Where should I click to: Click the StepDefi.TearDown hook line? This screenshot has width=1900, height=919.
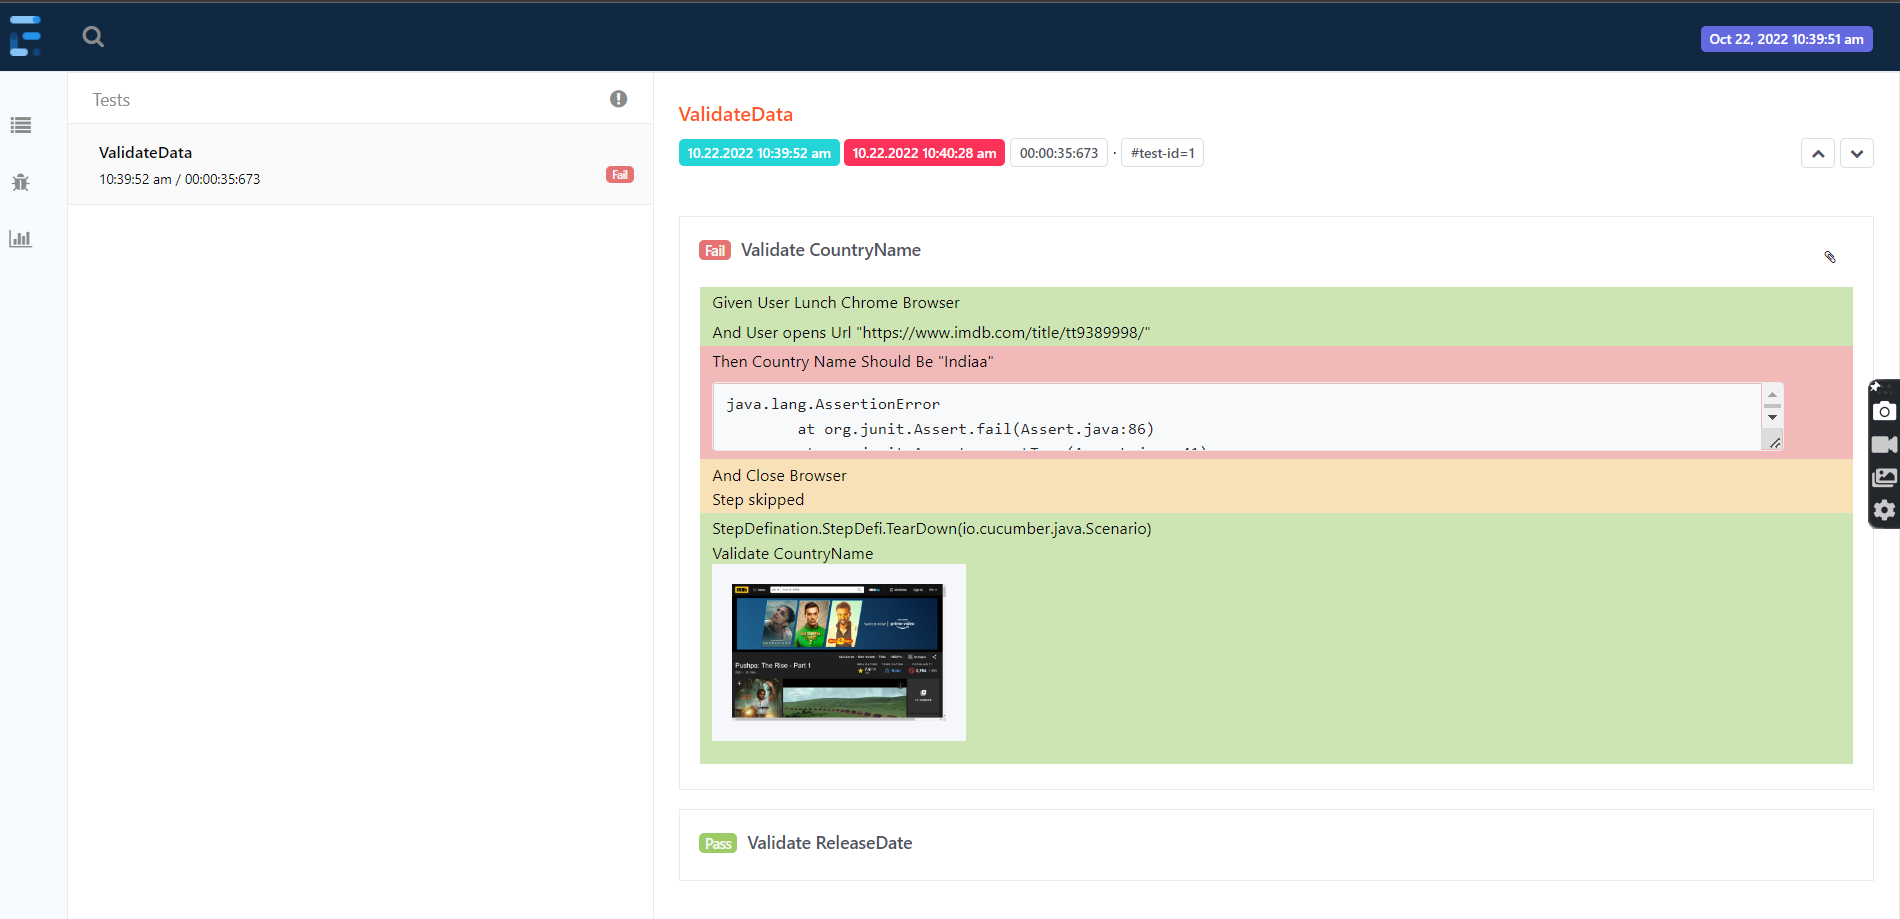point(932,529)
